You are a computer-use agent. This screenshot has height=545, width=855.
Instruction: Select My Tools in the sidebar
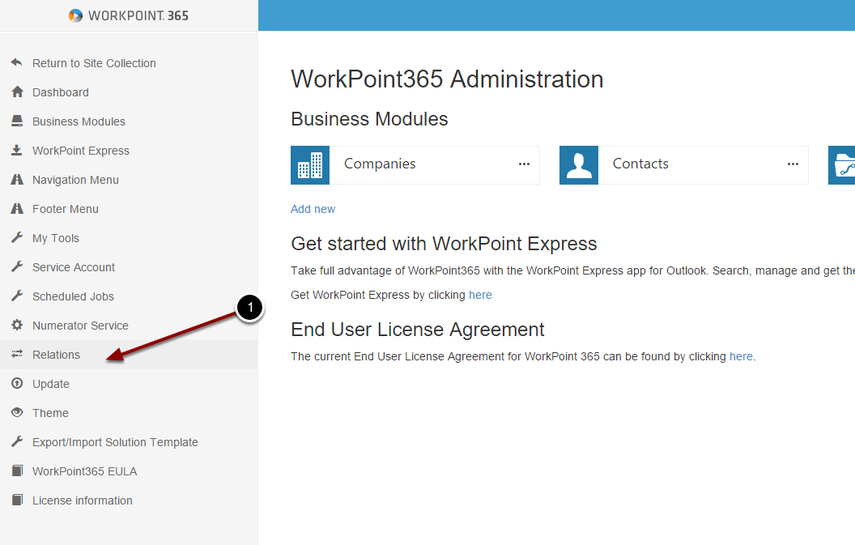(56, 238)
